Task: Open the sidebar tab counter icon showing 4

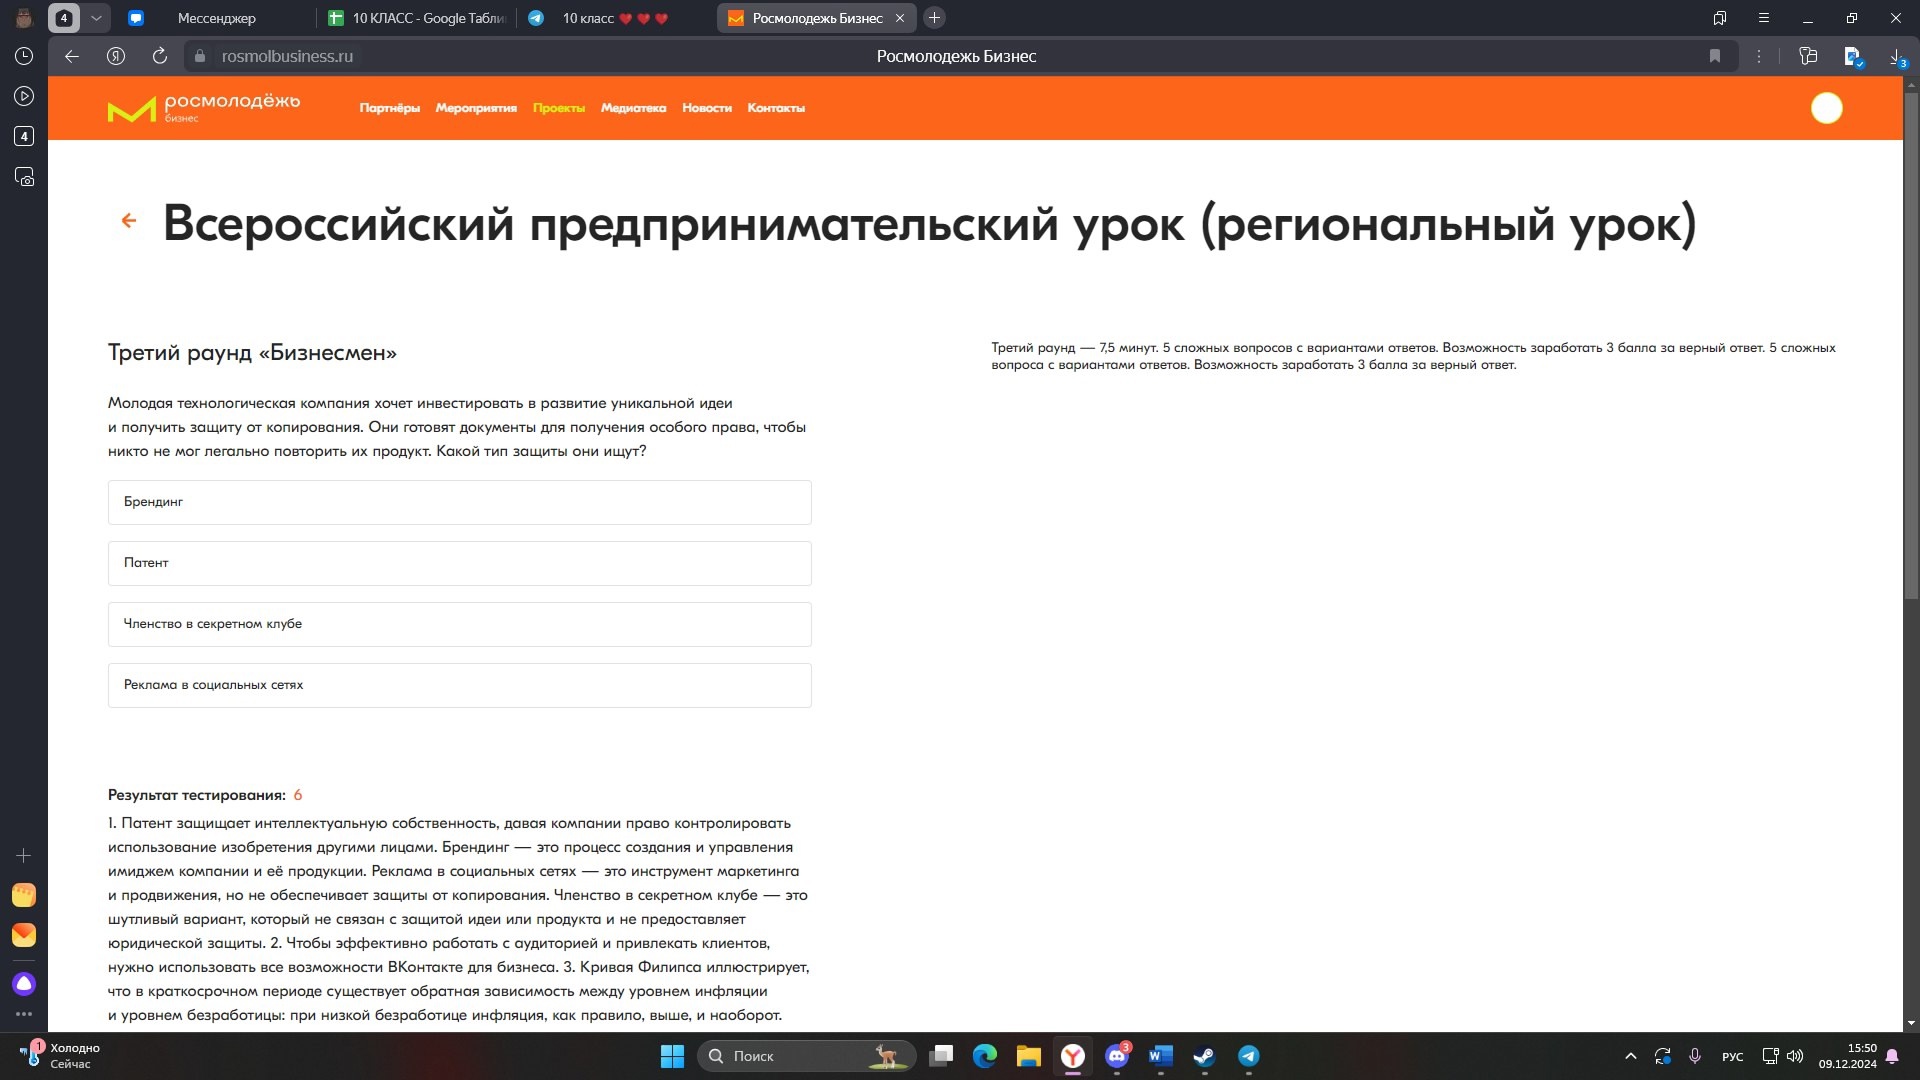Action: [24, 136]
